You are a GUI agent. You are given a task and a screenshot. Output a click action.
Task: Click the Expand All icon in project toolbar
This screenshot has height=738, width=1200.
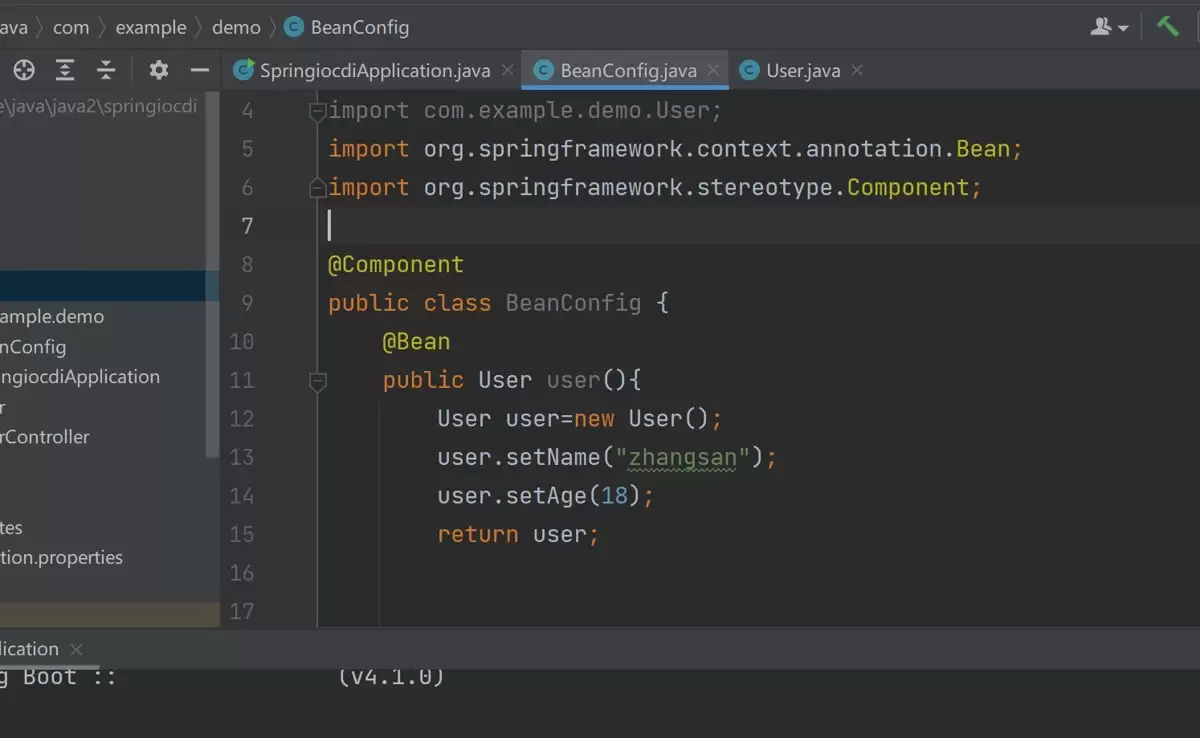pyautogui.click(x=65, y=70)
